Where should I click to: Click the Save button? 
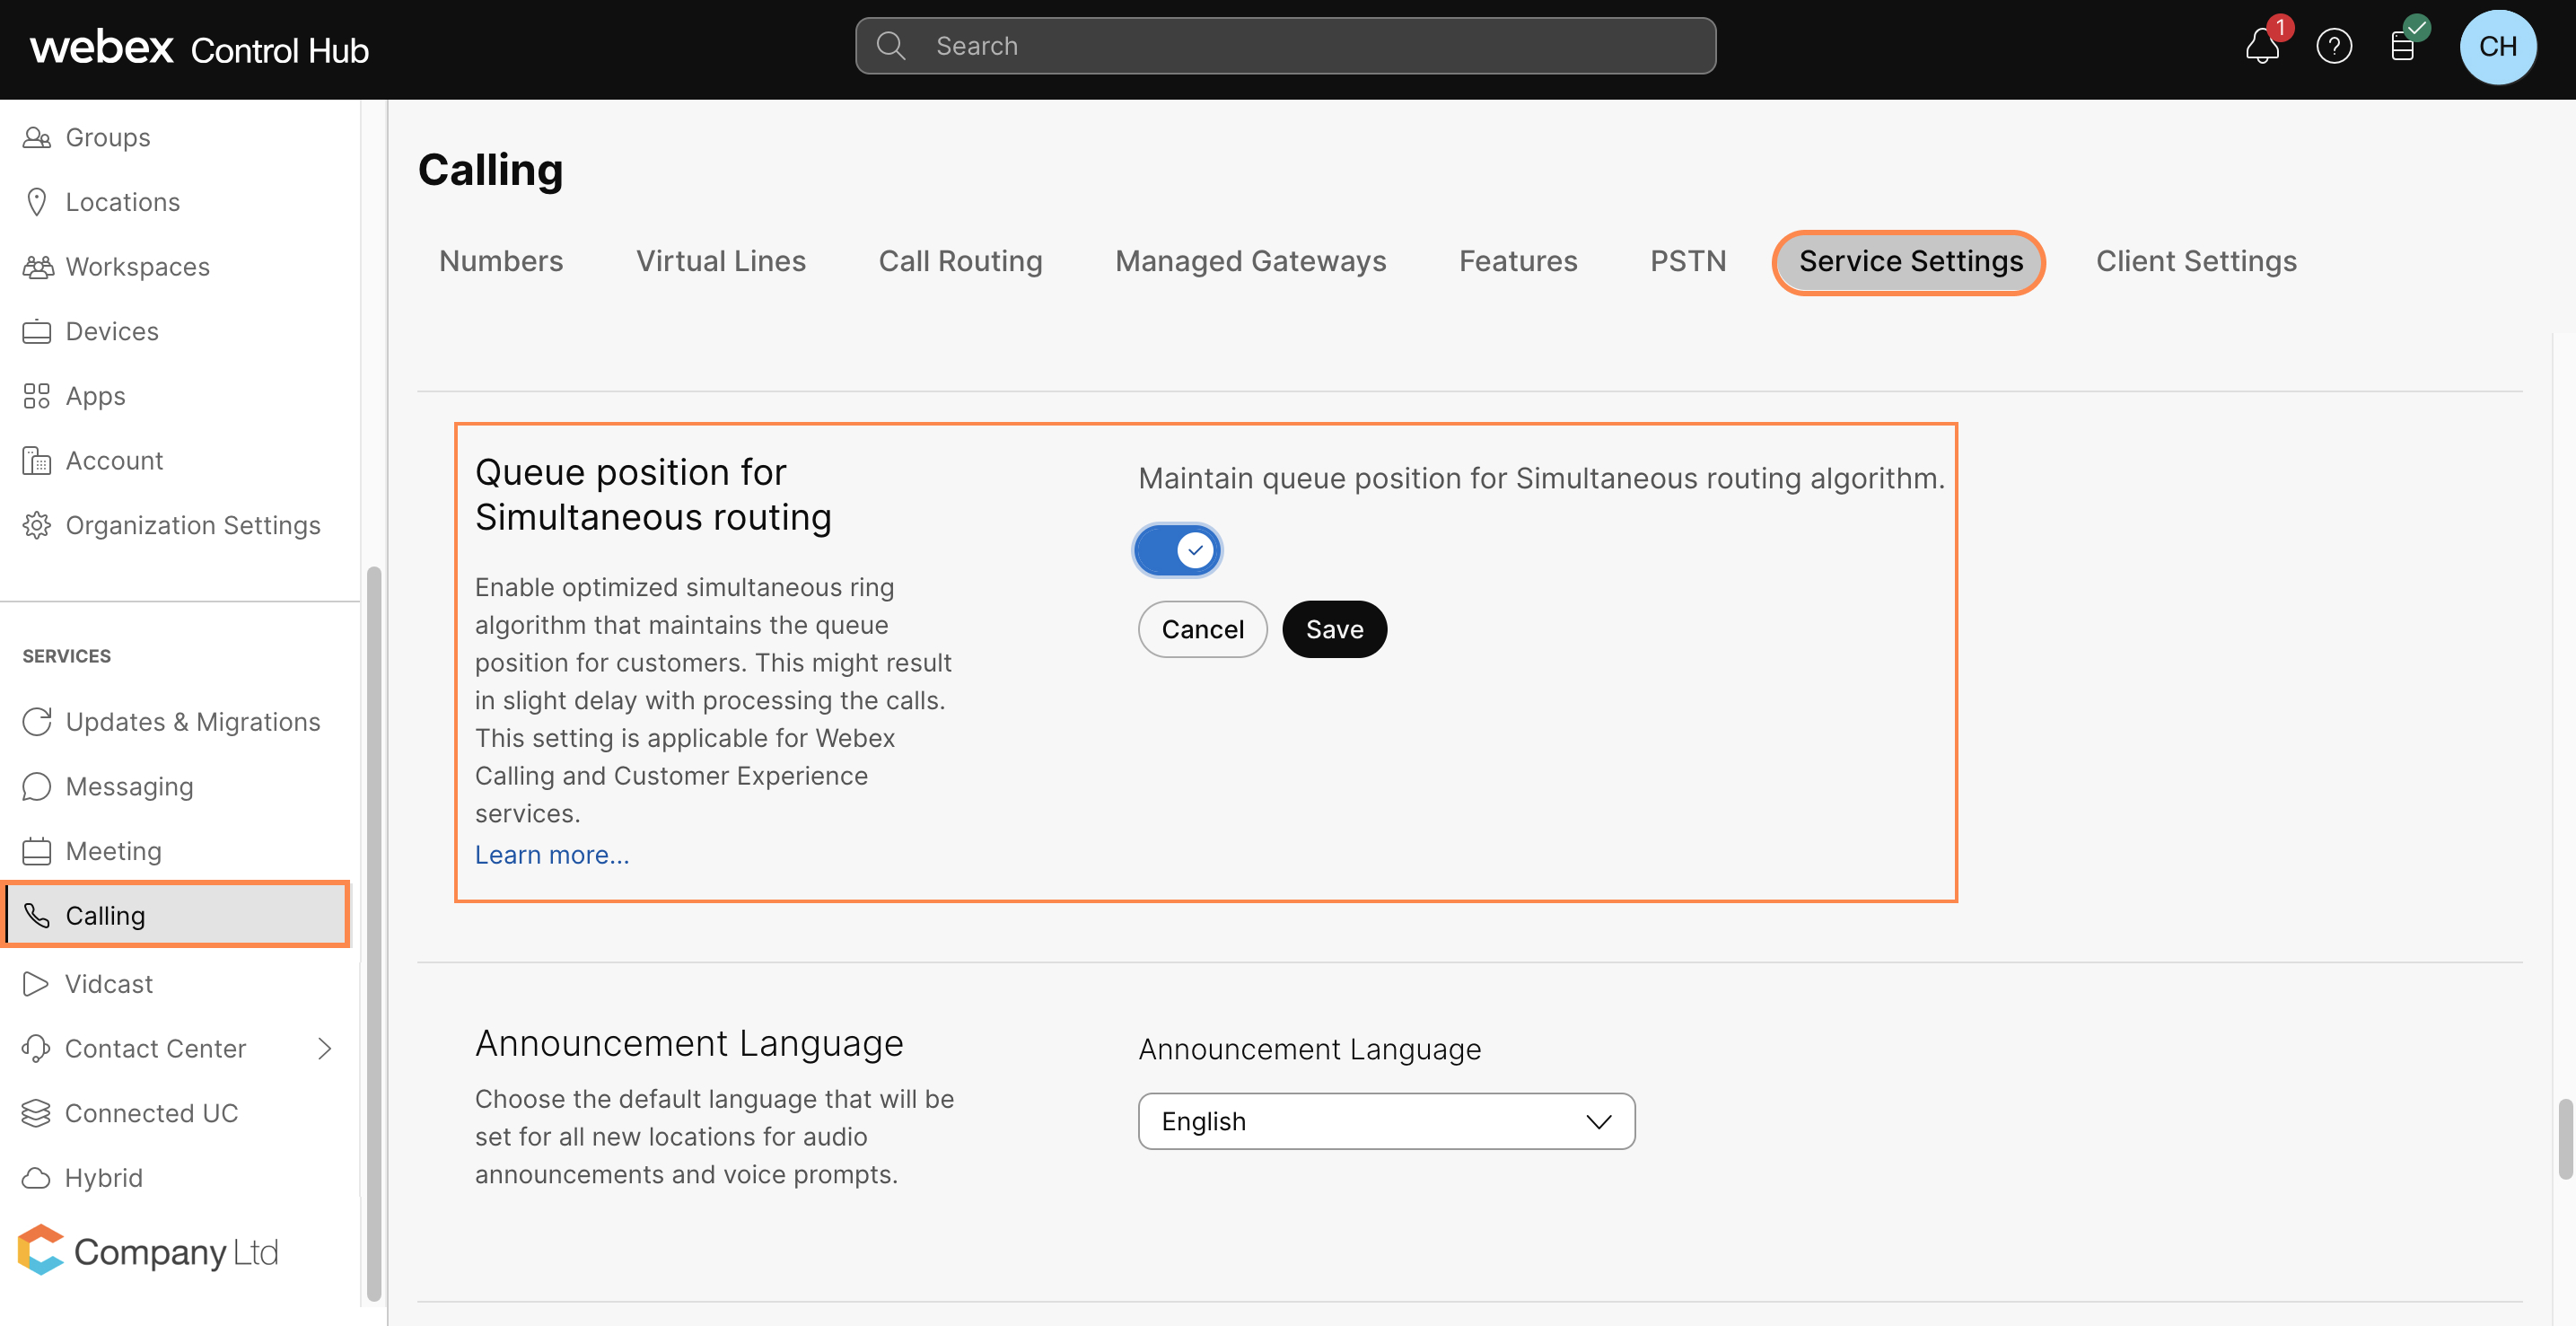1336,629
